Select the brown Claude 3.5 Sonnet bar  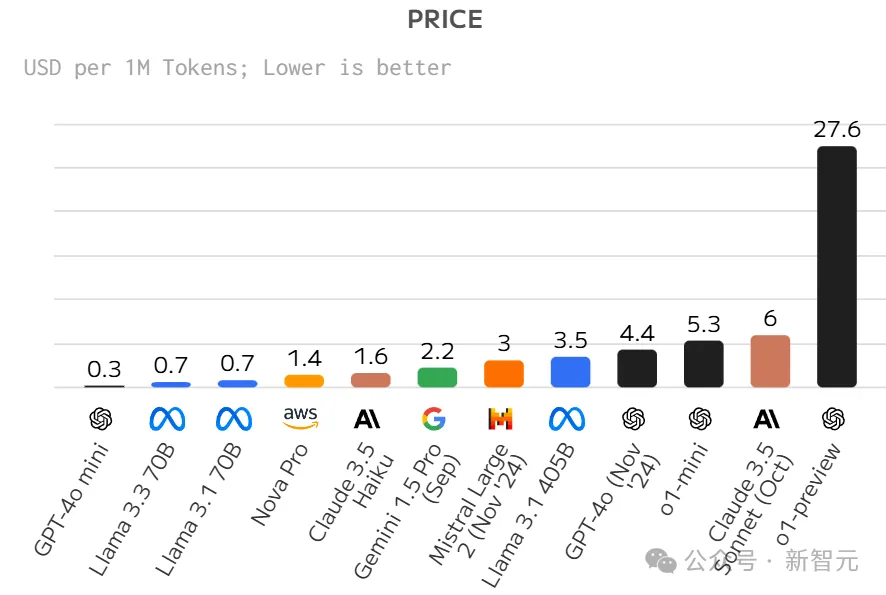point(770,362)
